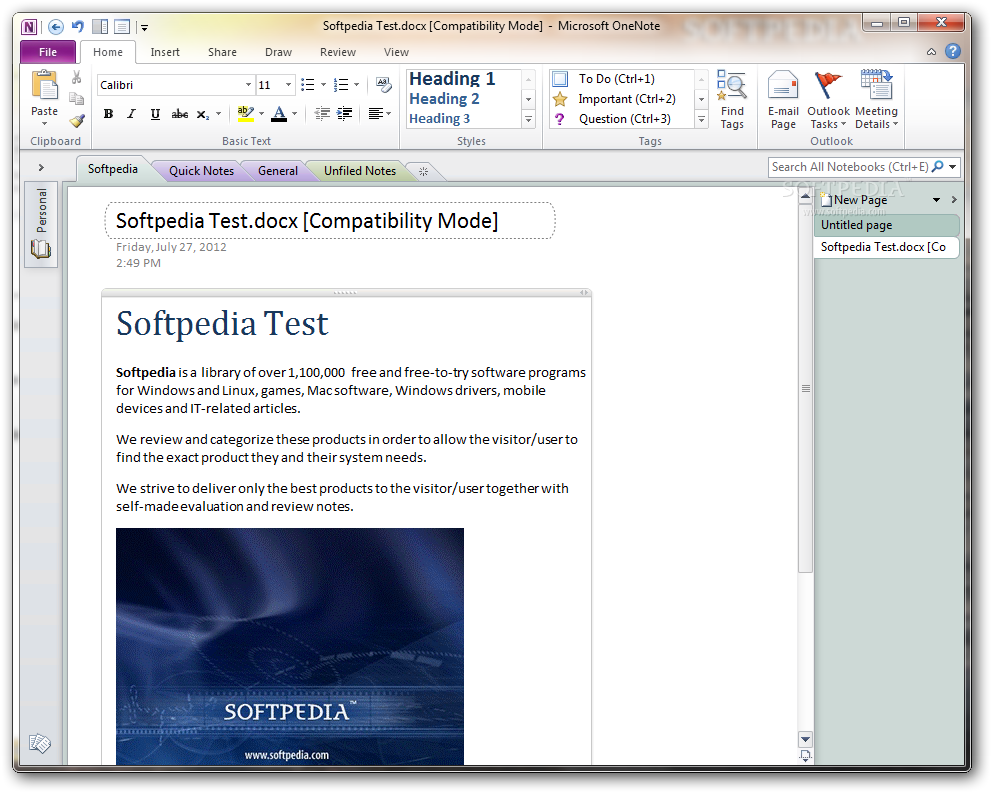Click the Undo icon in title bar
Viewport: 992px width, 793px height.
[x=78, y=27]
